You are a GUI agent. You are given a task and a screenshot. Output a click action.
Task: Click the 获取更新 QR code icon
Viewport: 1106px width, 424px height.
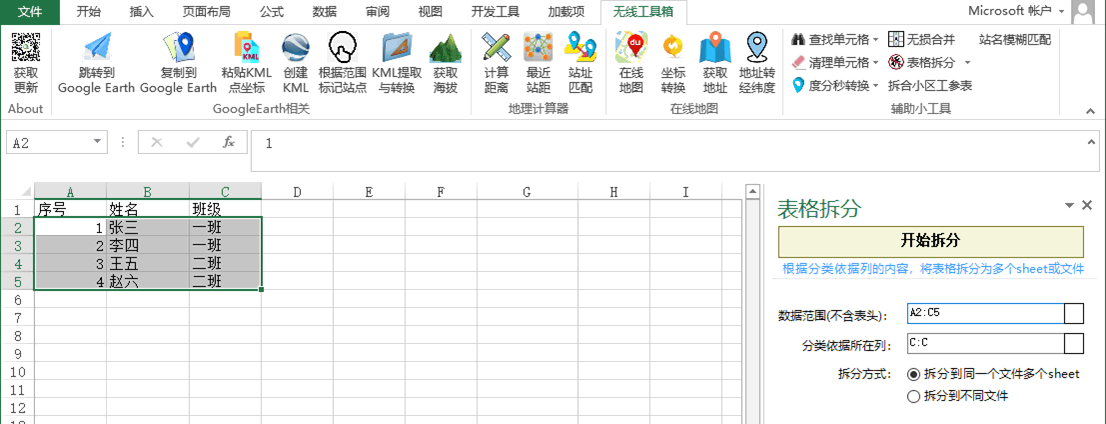pyautogui.click(x=26, y=48)
